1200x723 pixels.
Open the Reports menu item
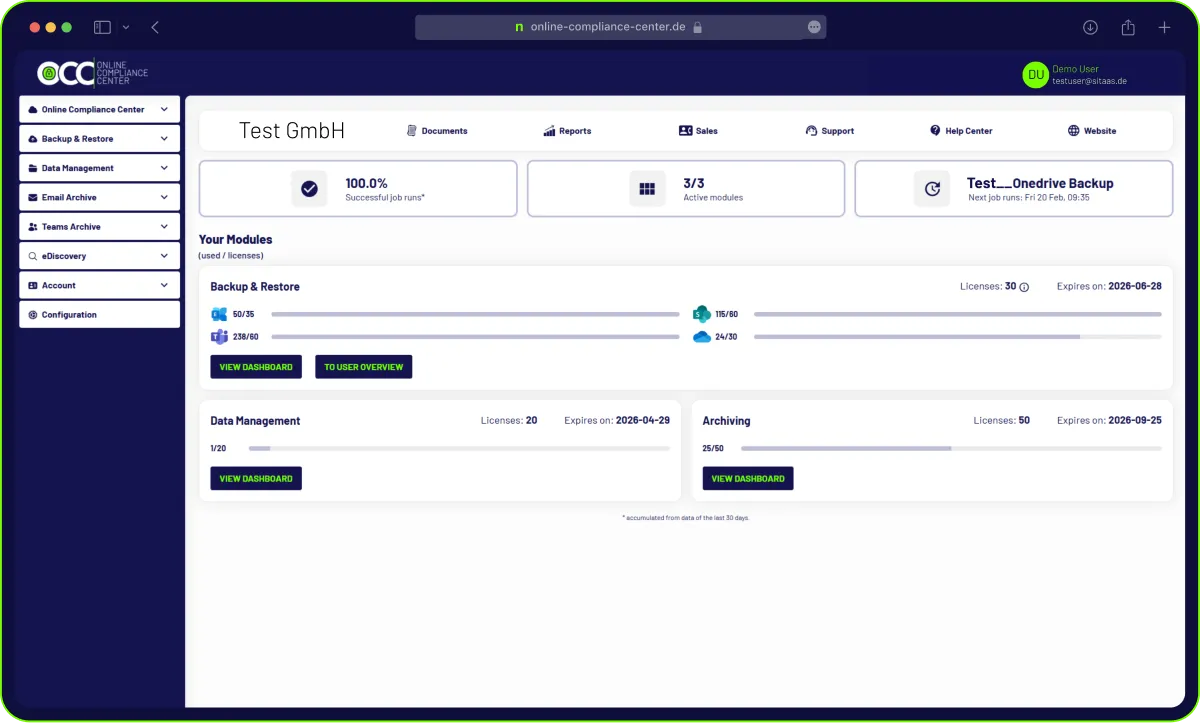click(567, 130)
